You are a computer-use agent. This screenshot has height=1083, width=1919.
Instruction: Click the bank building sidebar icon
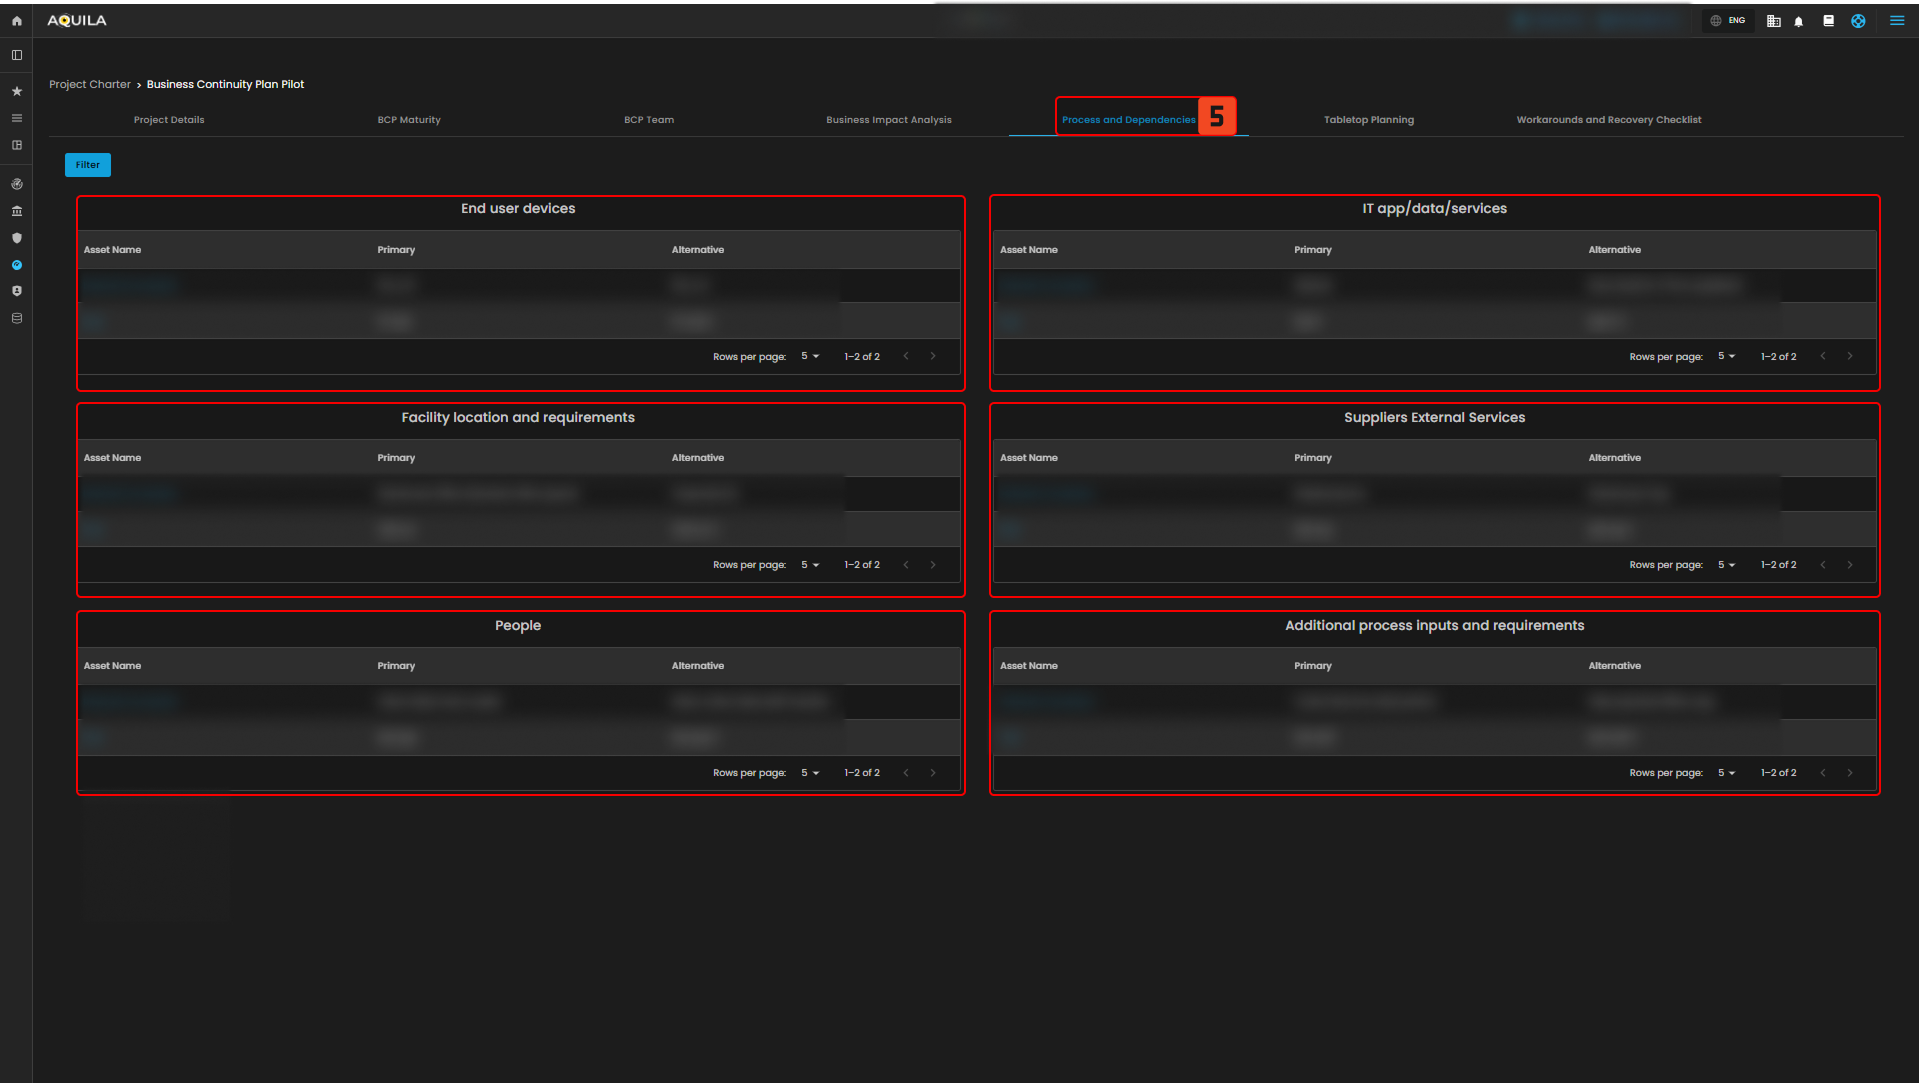coord(17,211)
